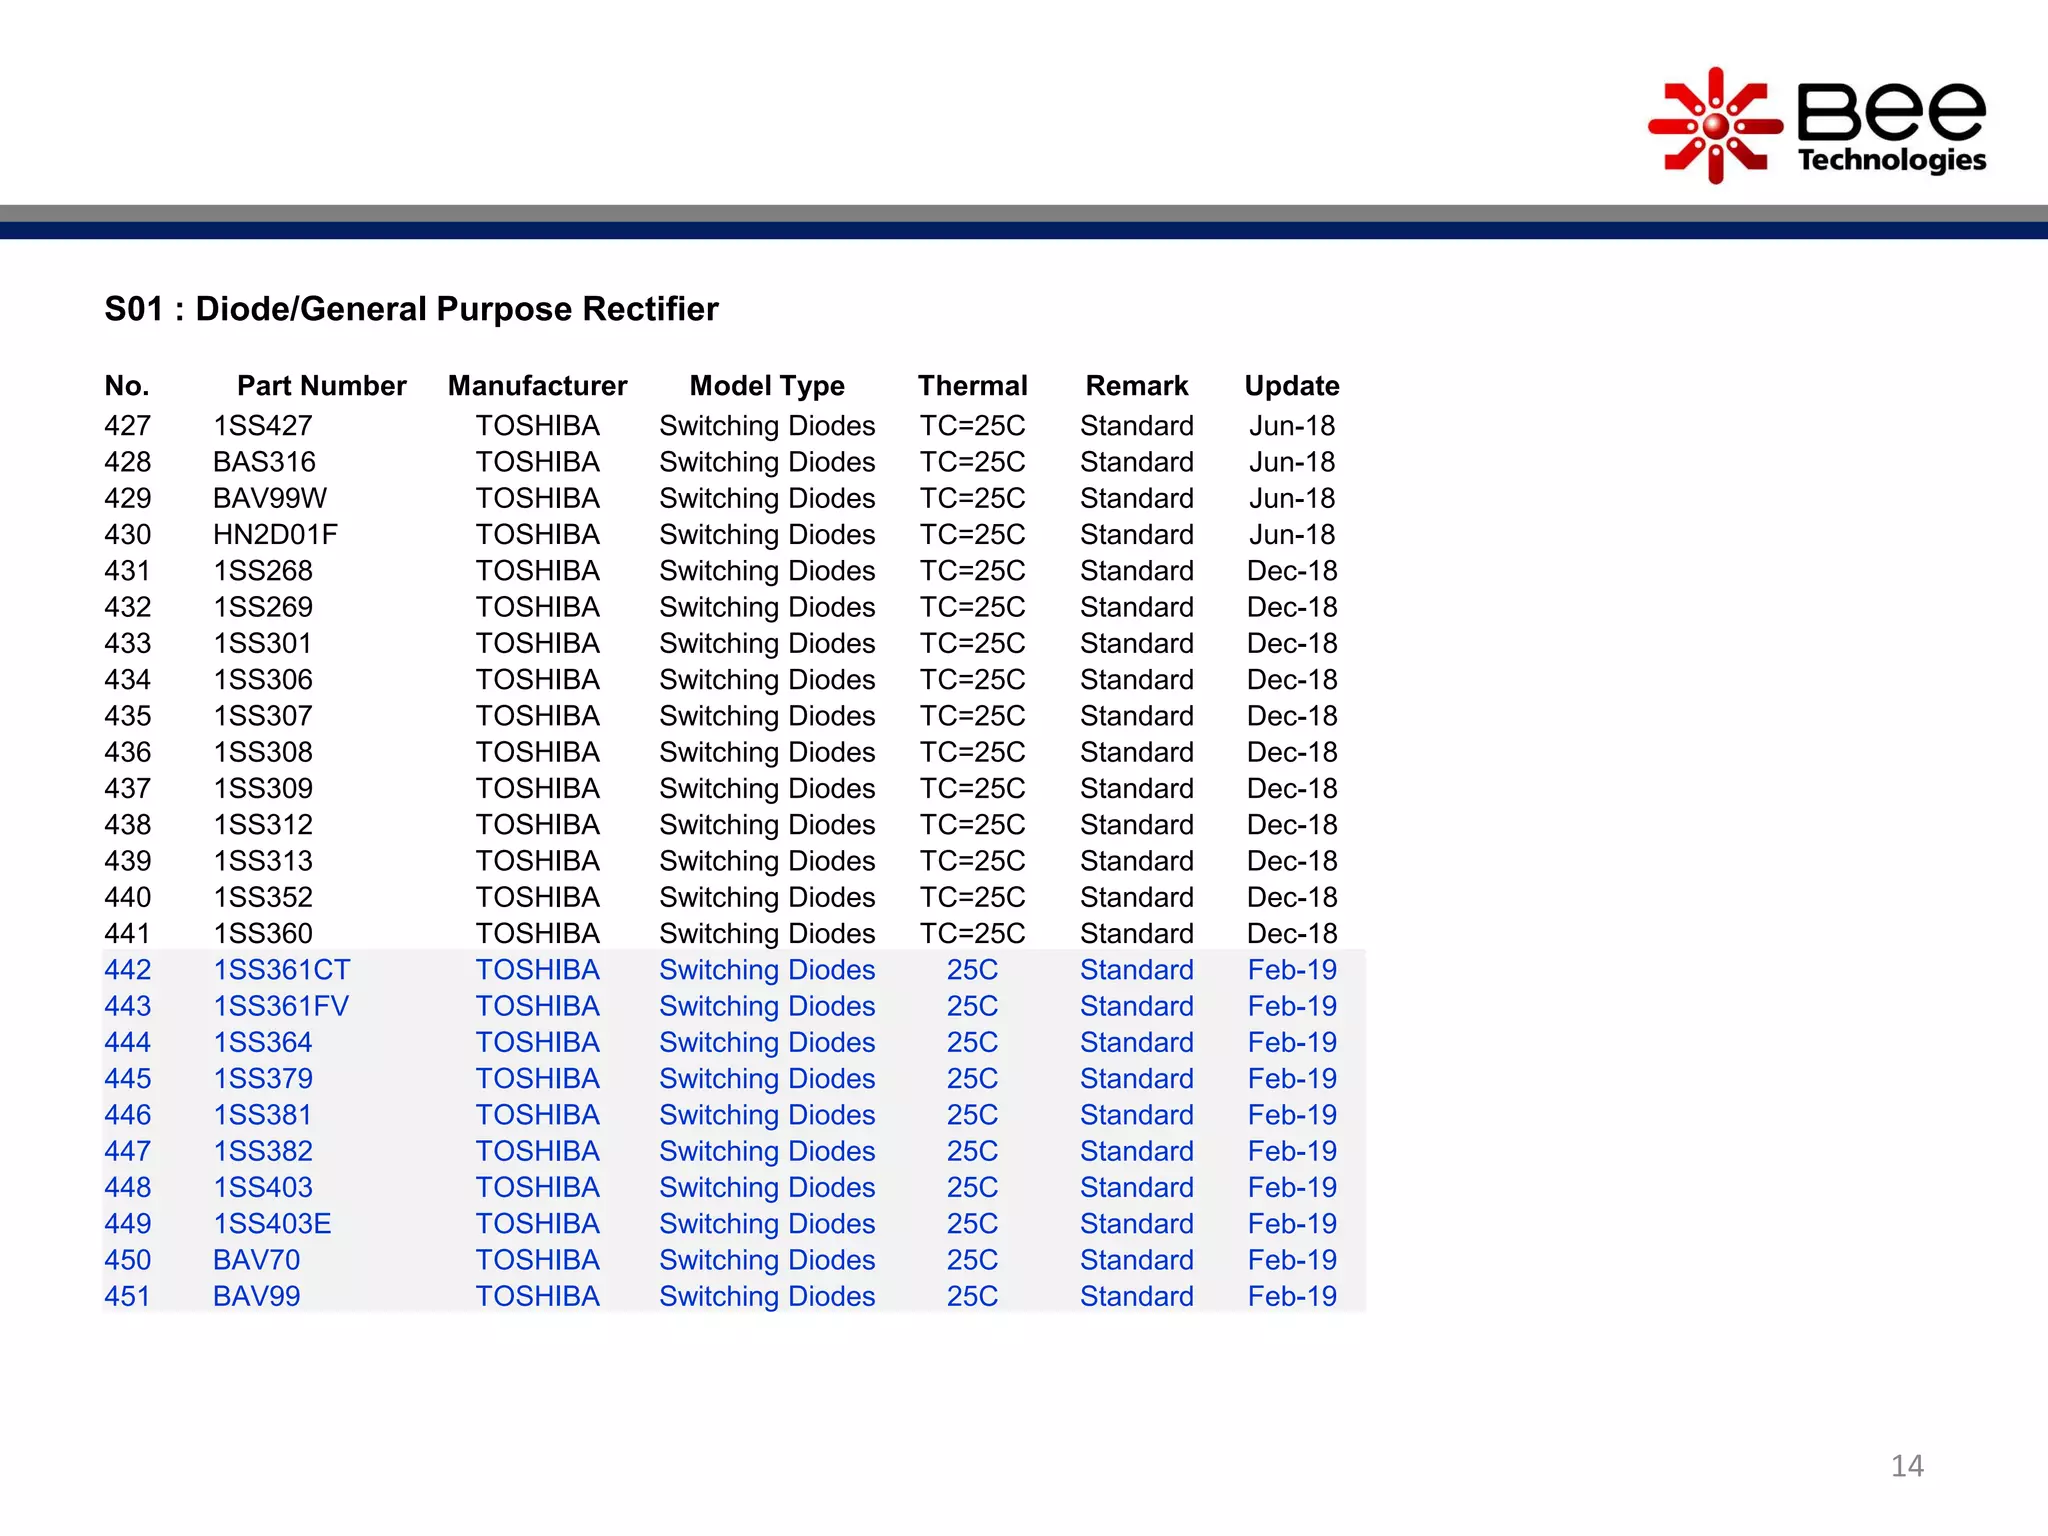
Task: Click the Thermal column header
Action: tap(972, 386)
